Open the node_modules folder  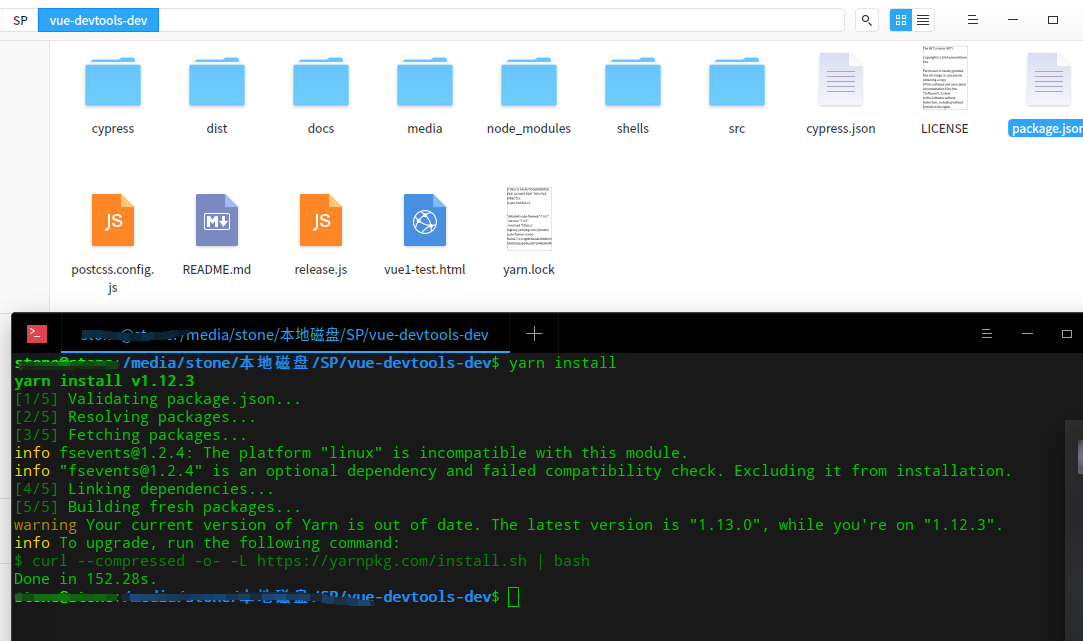coord(529,82)
